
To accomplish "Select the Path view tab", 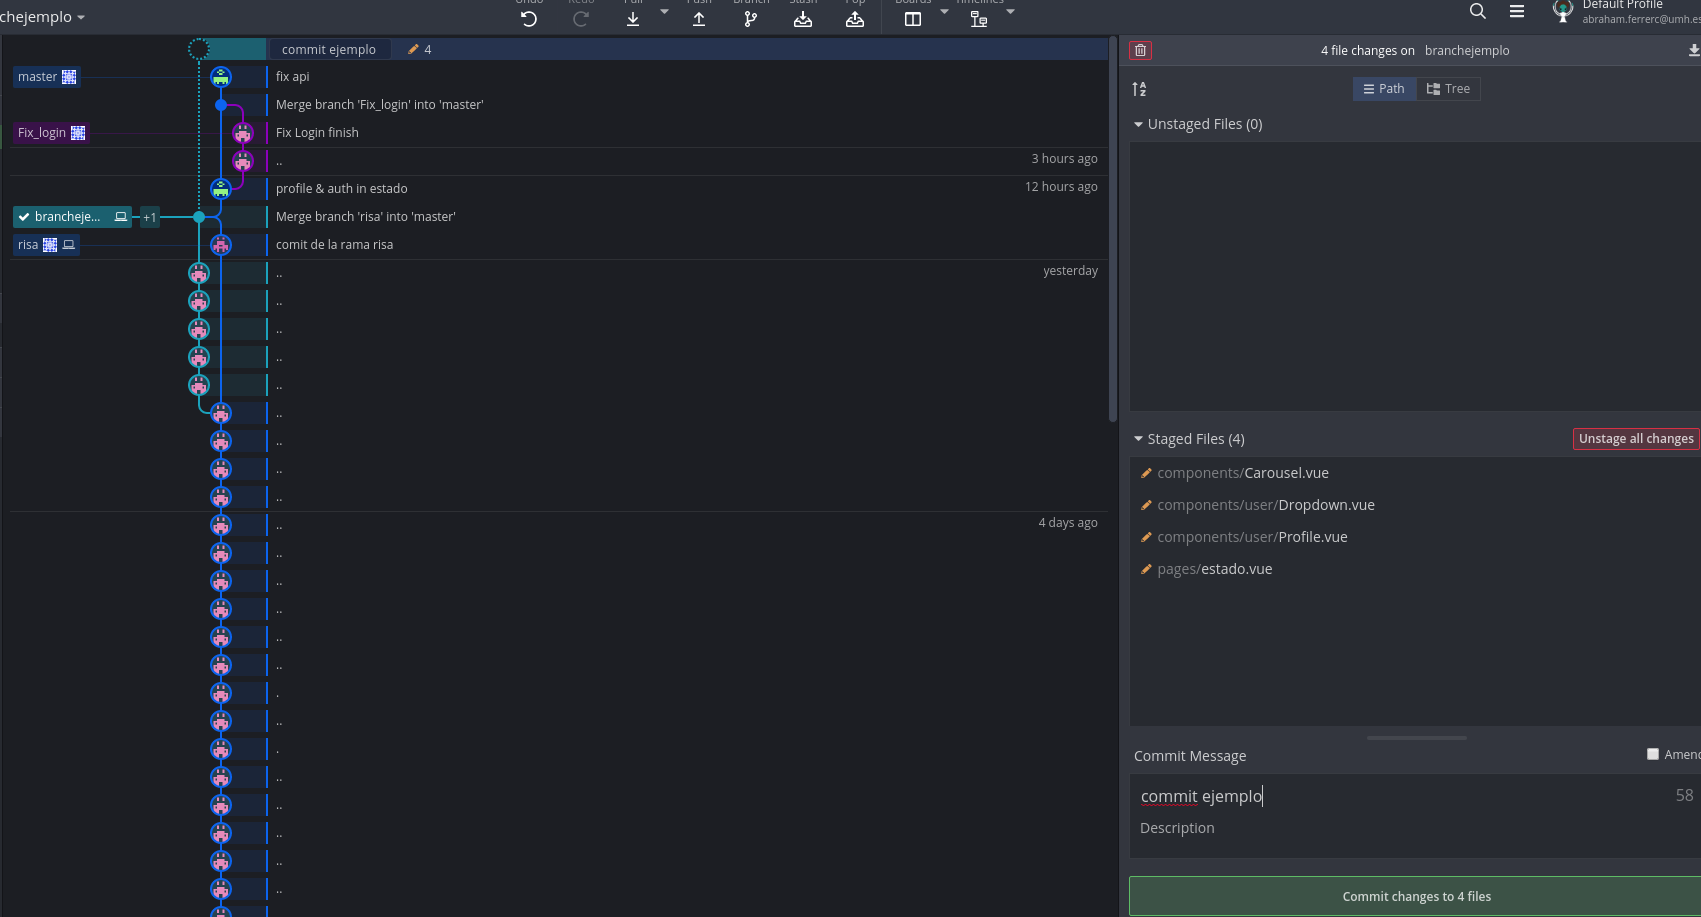I will (1384, 89).
